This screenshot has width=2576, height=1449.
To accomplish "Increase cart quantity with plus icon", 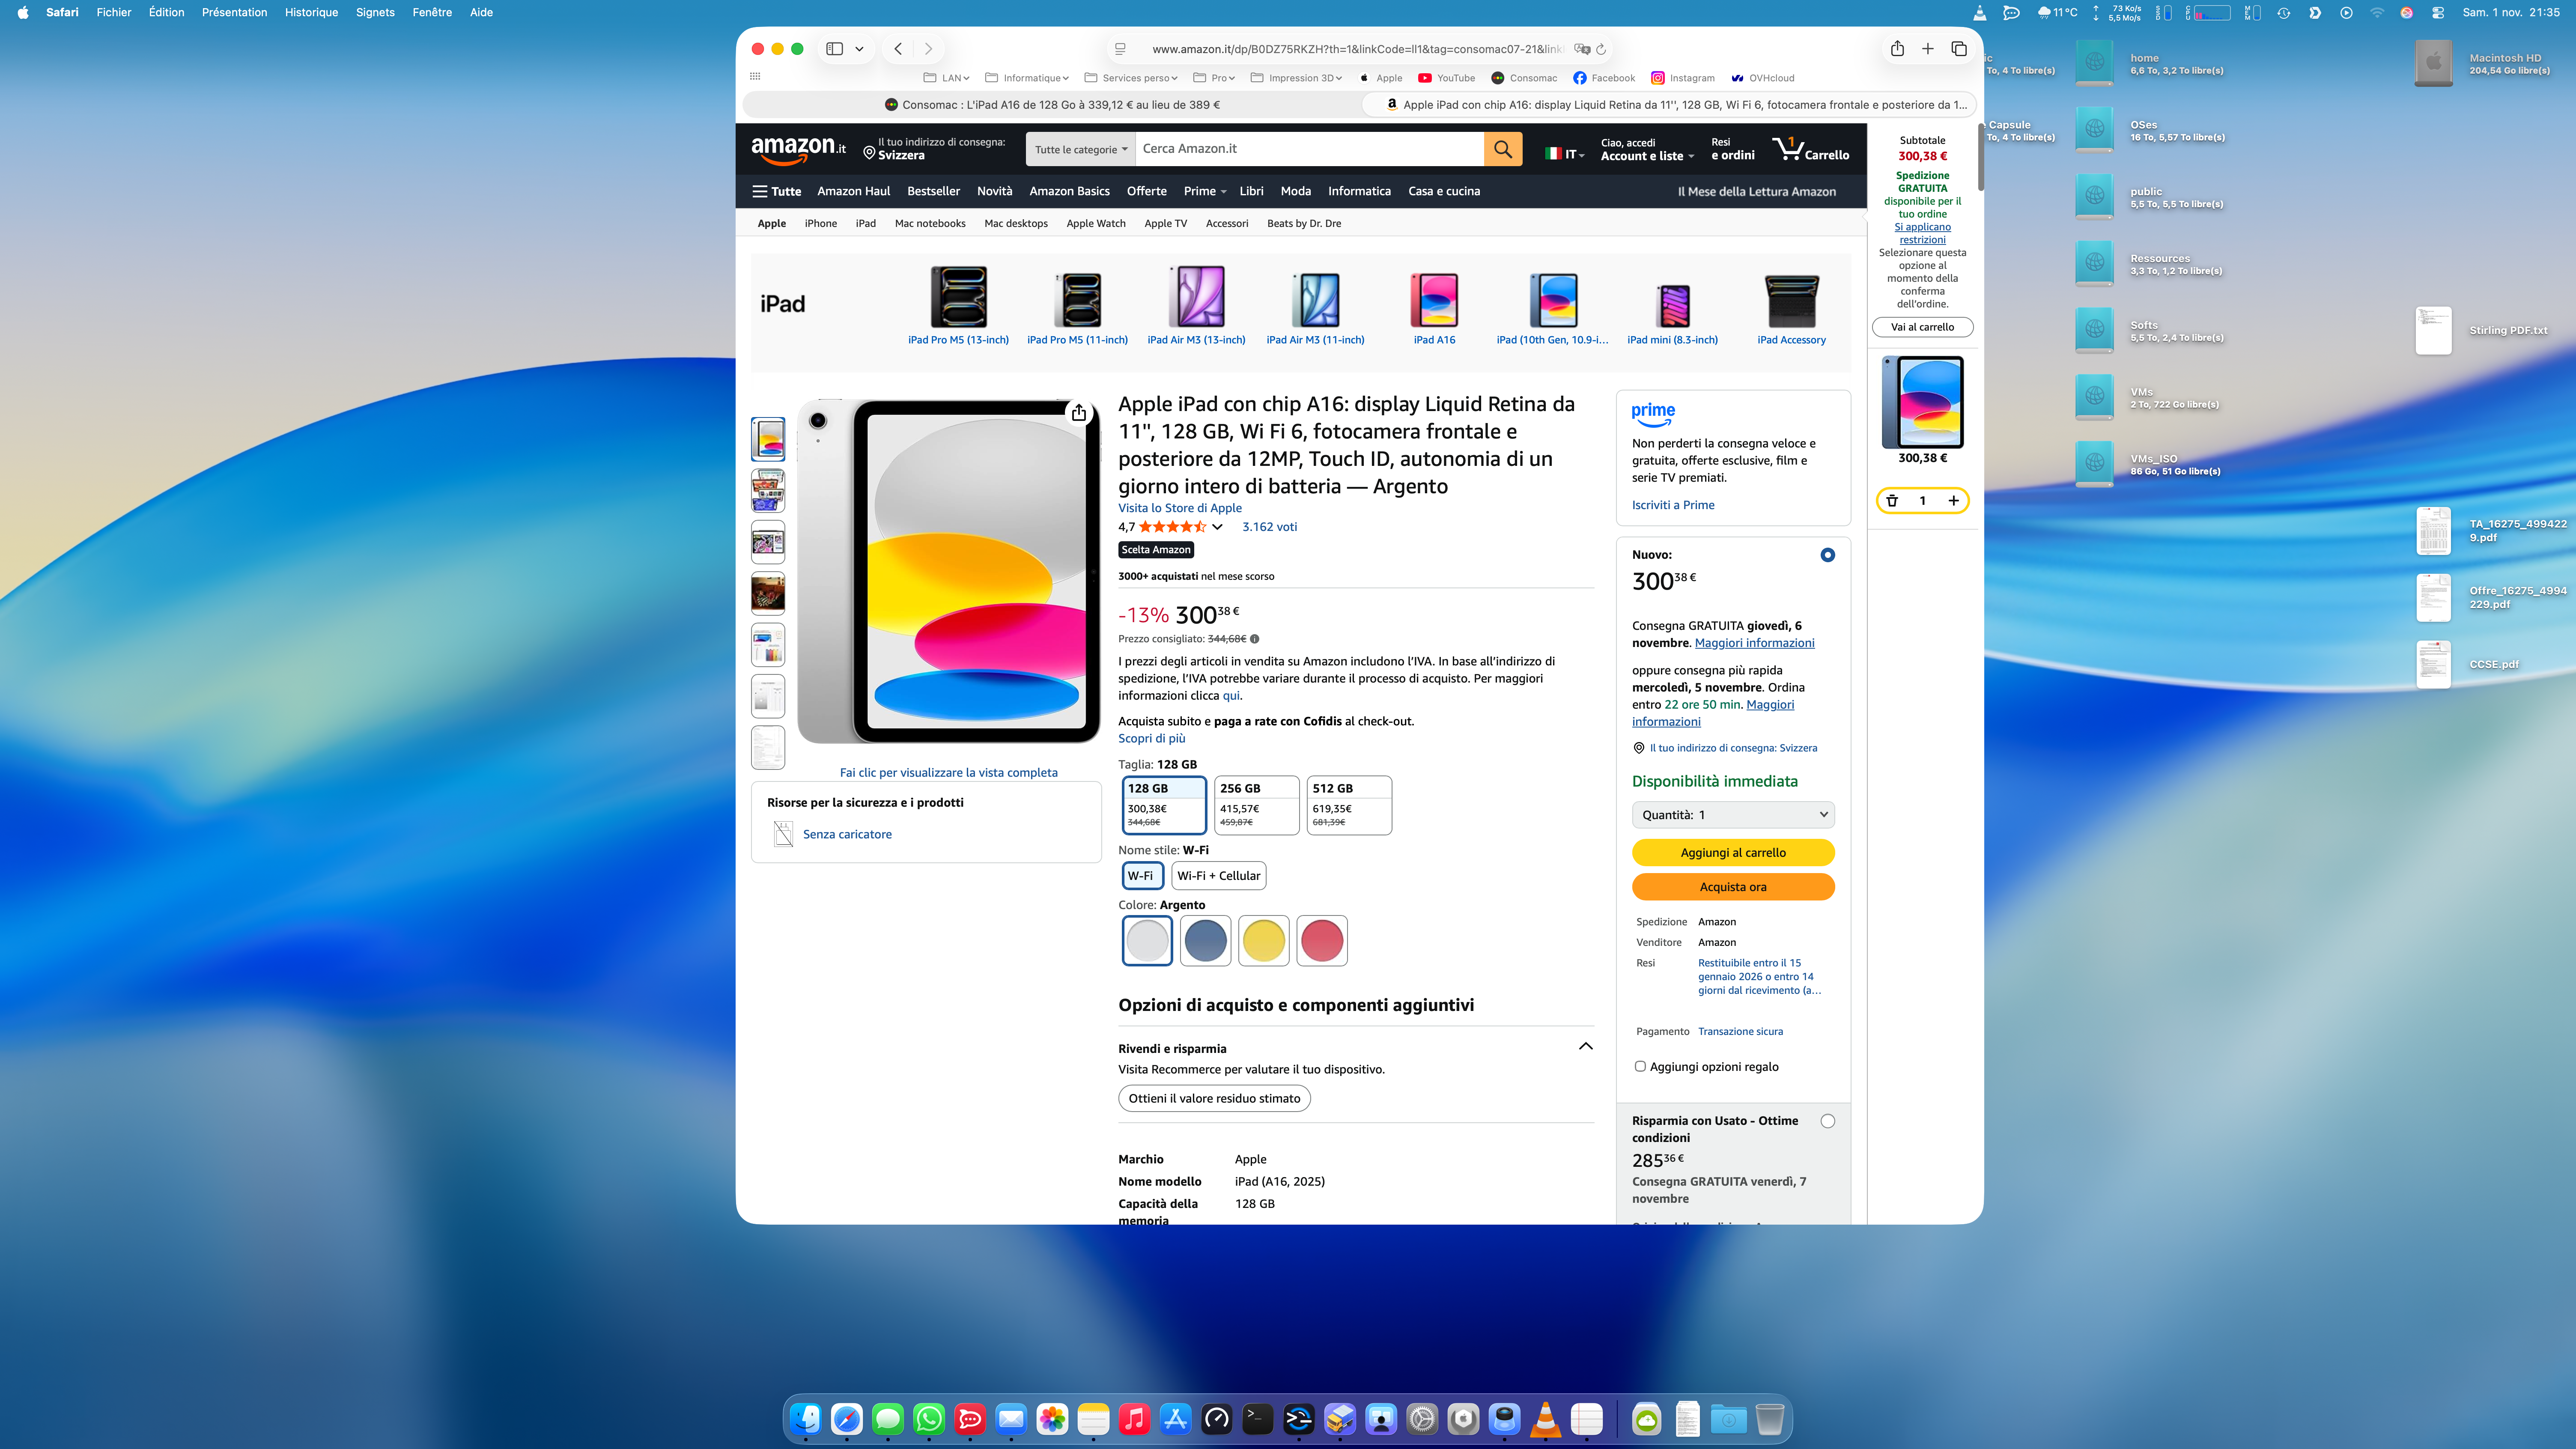I will 1953,500.
